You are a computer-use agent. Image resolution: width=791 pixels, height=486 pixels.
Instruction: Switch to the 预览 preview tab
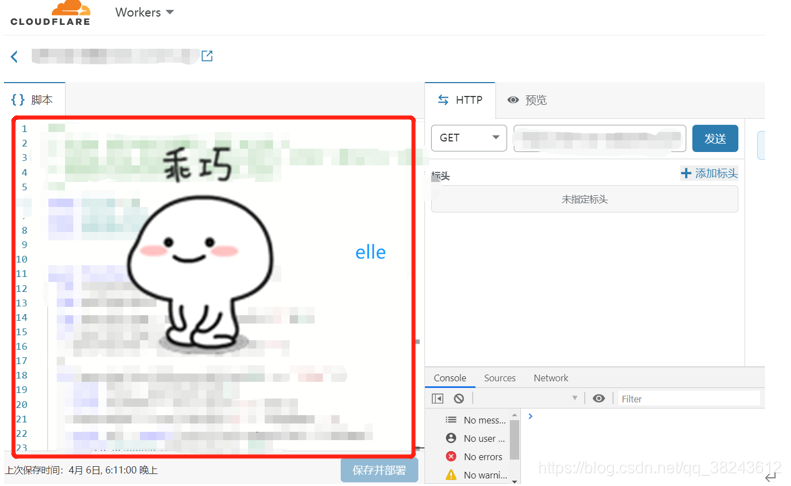527,100
